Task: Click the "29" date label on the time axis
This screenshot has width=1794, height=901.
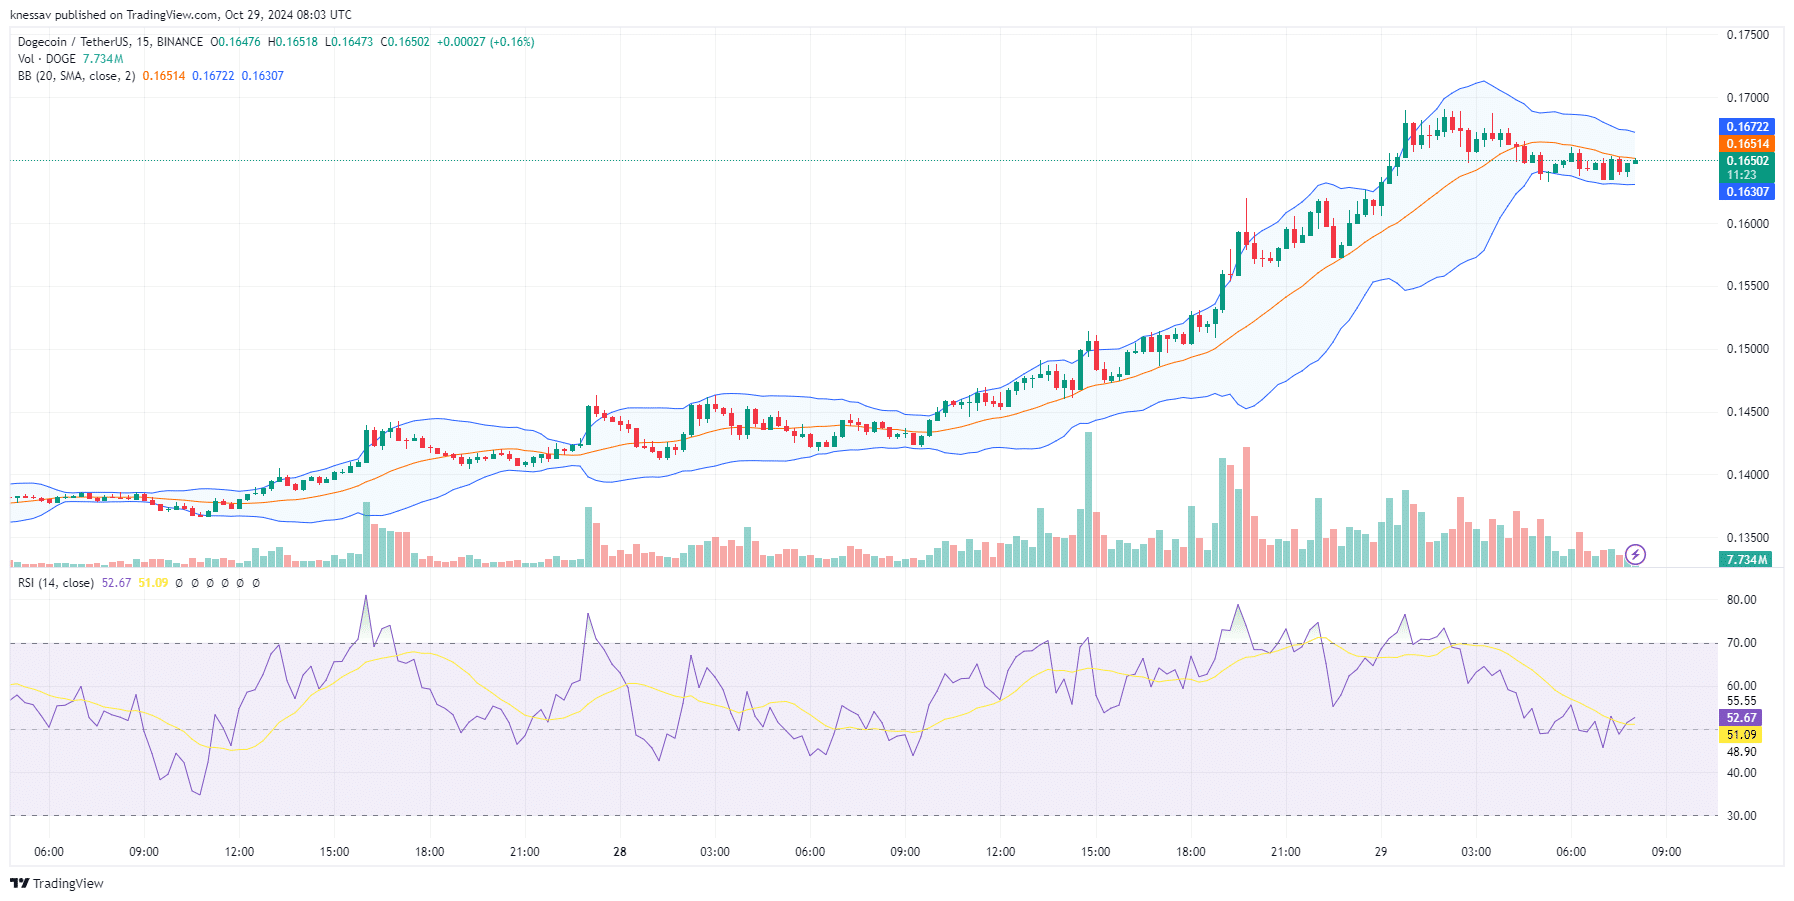Action: (x=1380, y=853)
